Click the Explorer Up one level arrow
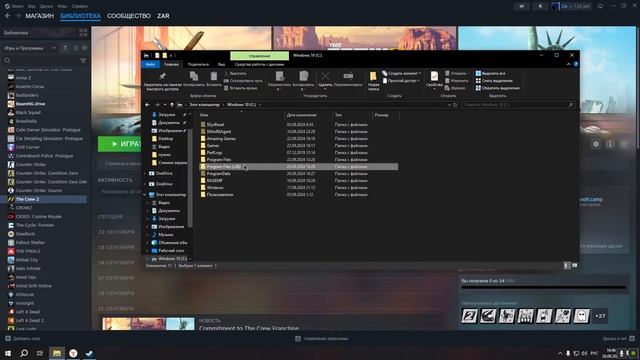640x360 pixels. pyautogui.click(x=172, y=105)
